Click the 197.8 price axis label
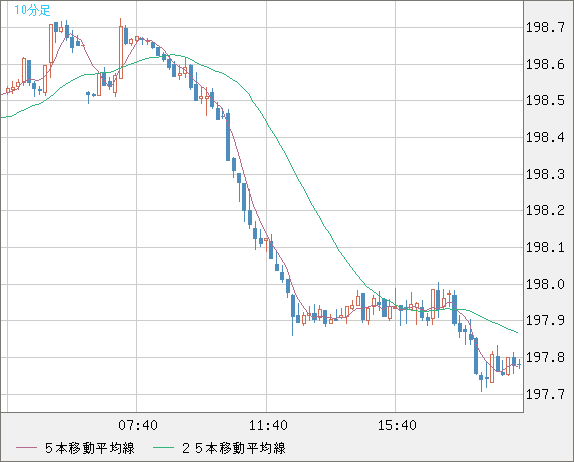The width and height of the screenshot is (574, 462). pos(545,357)
